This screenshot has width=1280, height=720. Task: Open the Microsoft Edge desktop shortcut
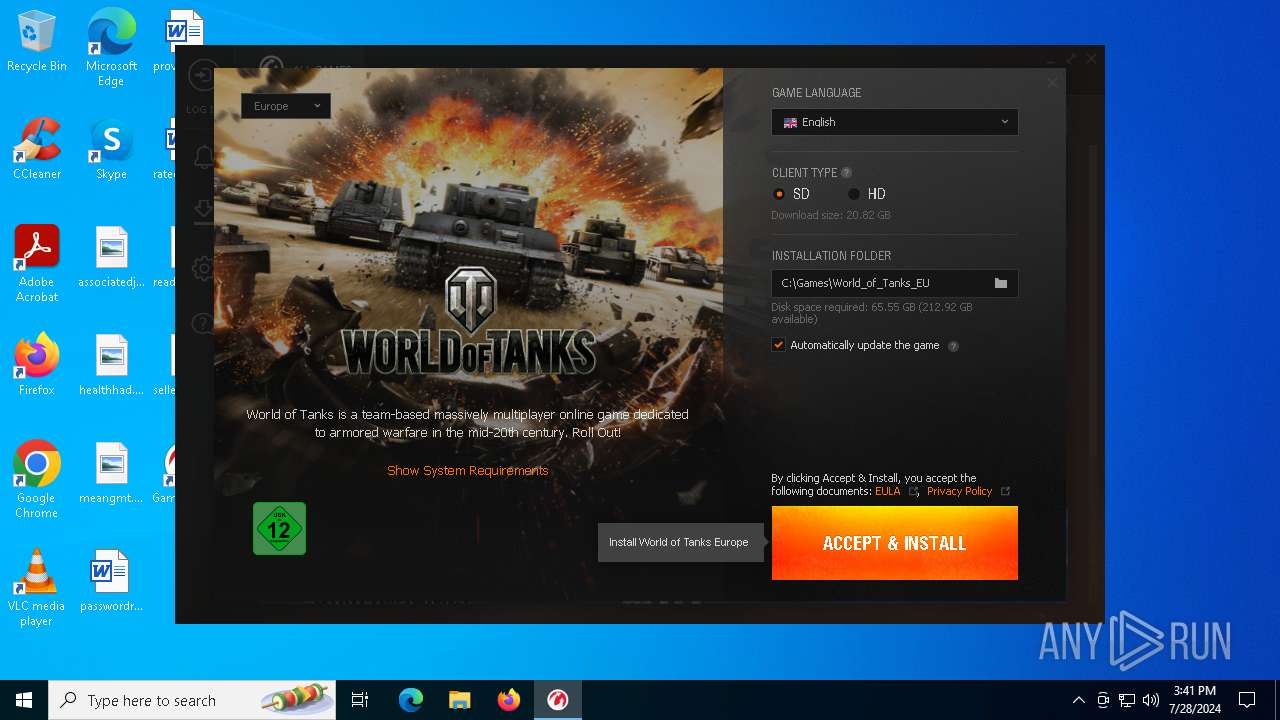(111, 48)
